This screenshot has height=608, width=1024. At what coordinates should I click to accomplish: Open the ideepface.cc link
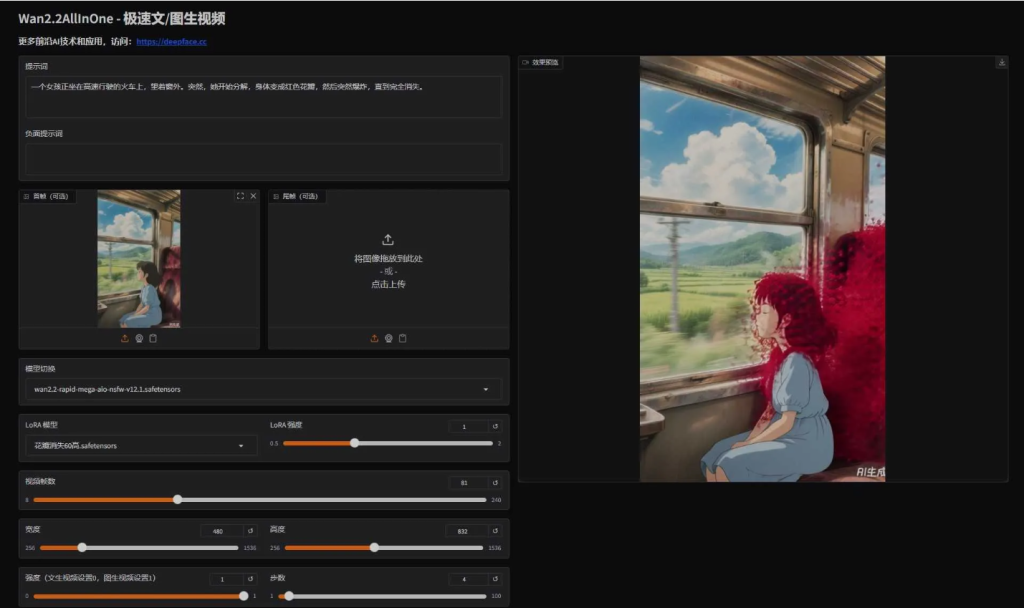click(x=171, y=42)
